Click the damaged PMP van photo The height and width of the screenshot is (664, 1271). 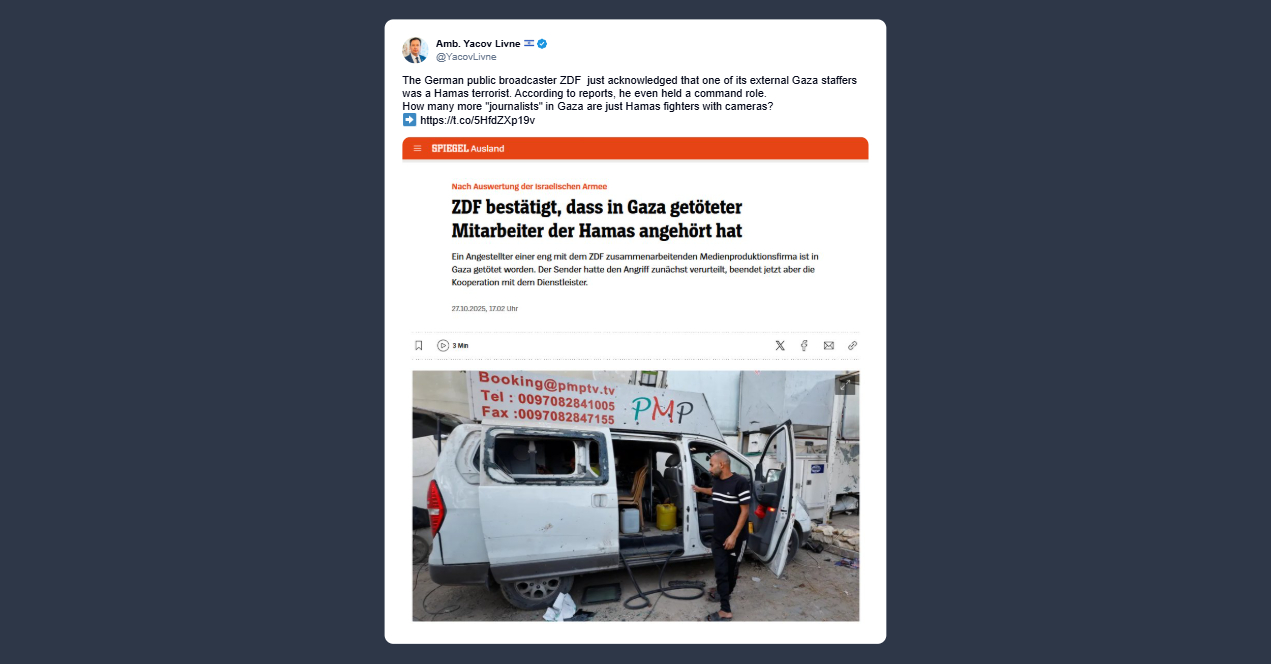[x=635, y=496]
